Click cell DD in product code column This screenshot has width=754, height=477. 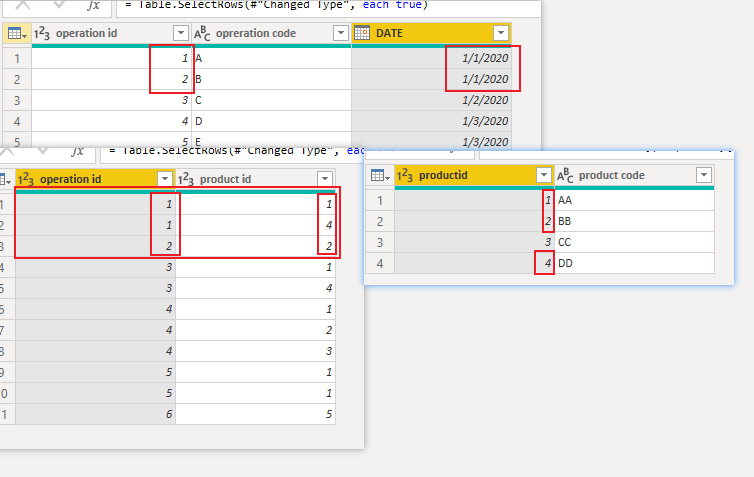(634, 263)
